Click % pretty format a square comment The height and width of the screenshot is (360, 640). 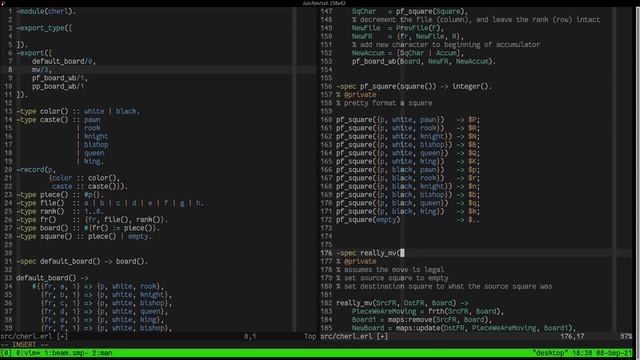384,103
